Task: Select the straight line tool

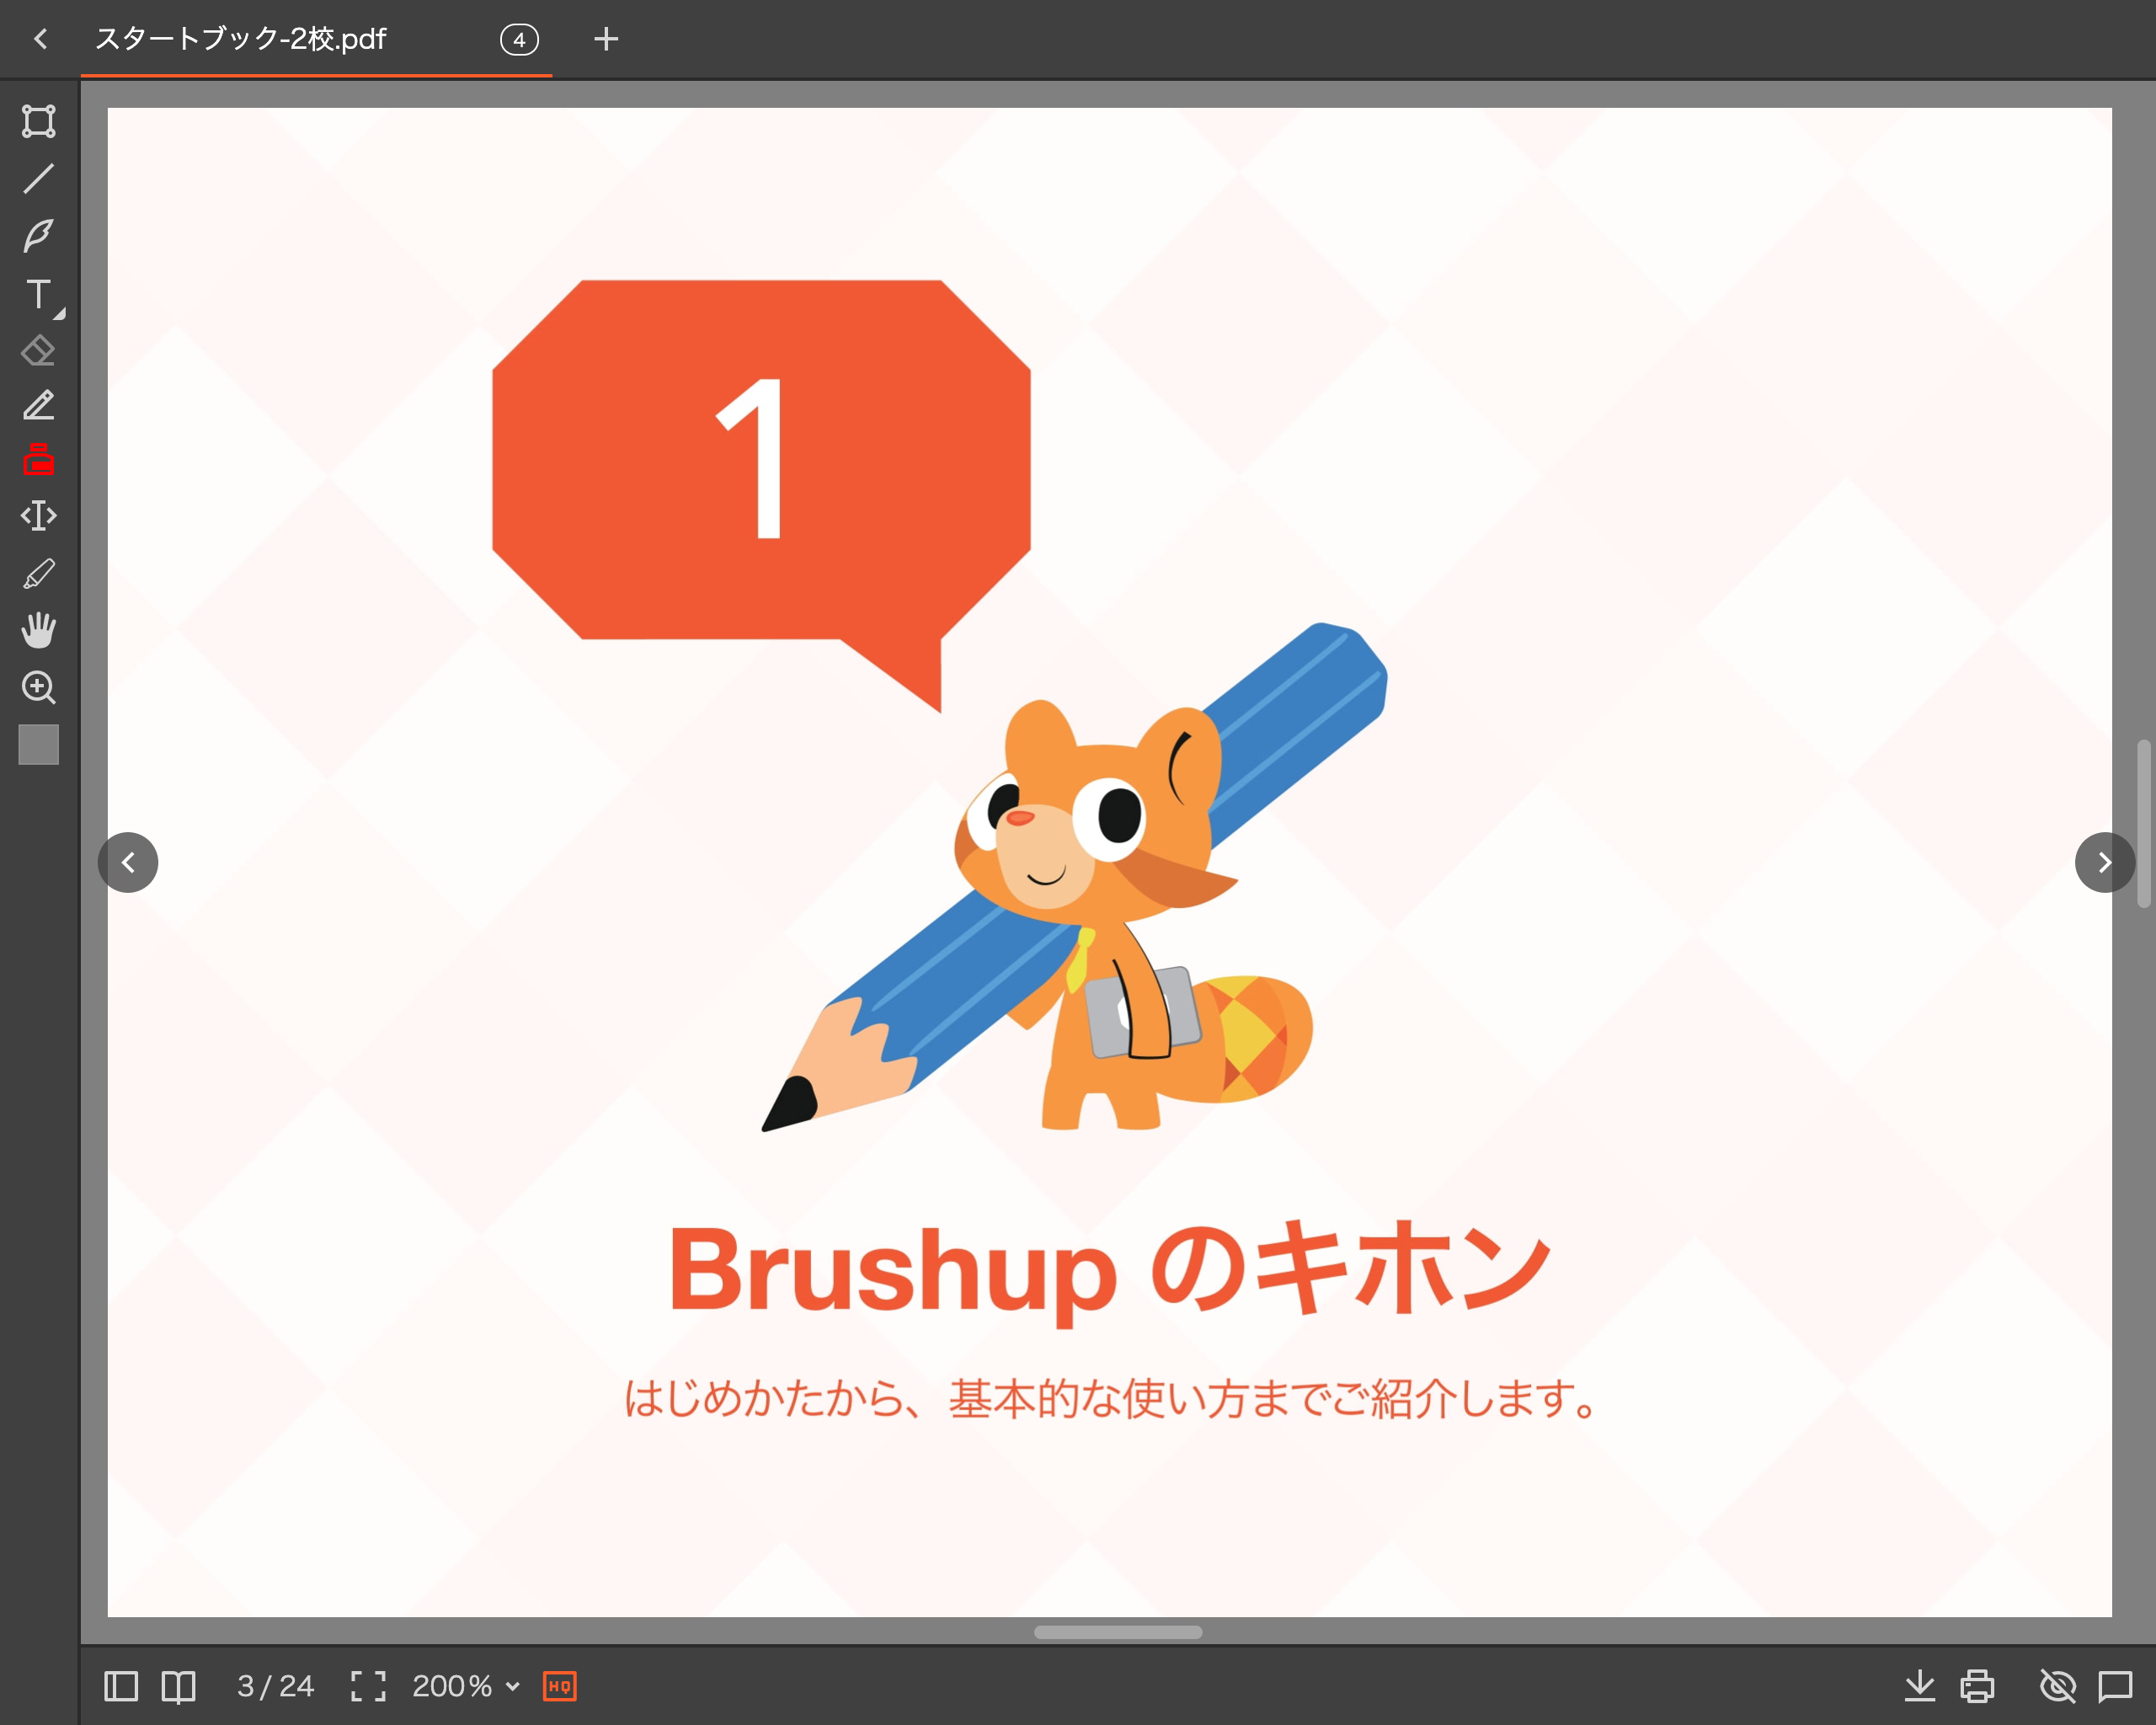Action: (x=39, y=178)
